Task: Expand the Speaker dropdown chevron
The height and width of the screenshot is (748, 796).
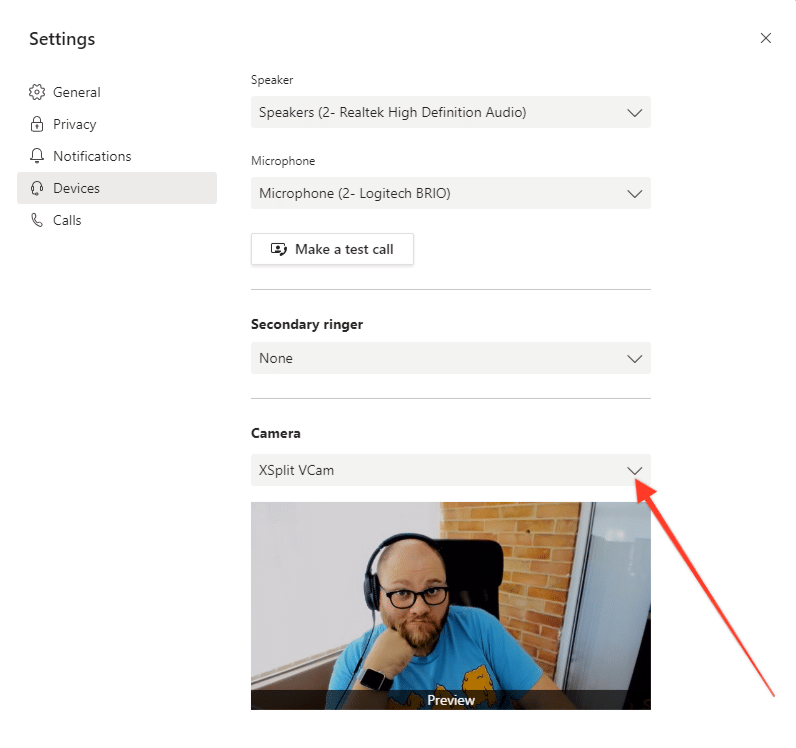Action: pos(635,112)
